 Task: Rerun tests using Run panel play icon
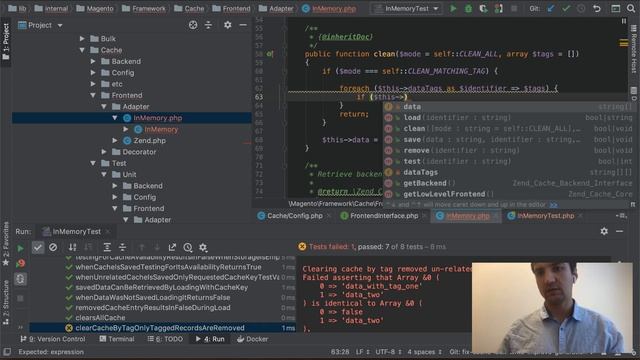[x=20, y=248]
